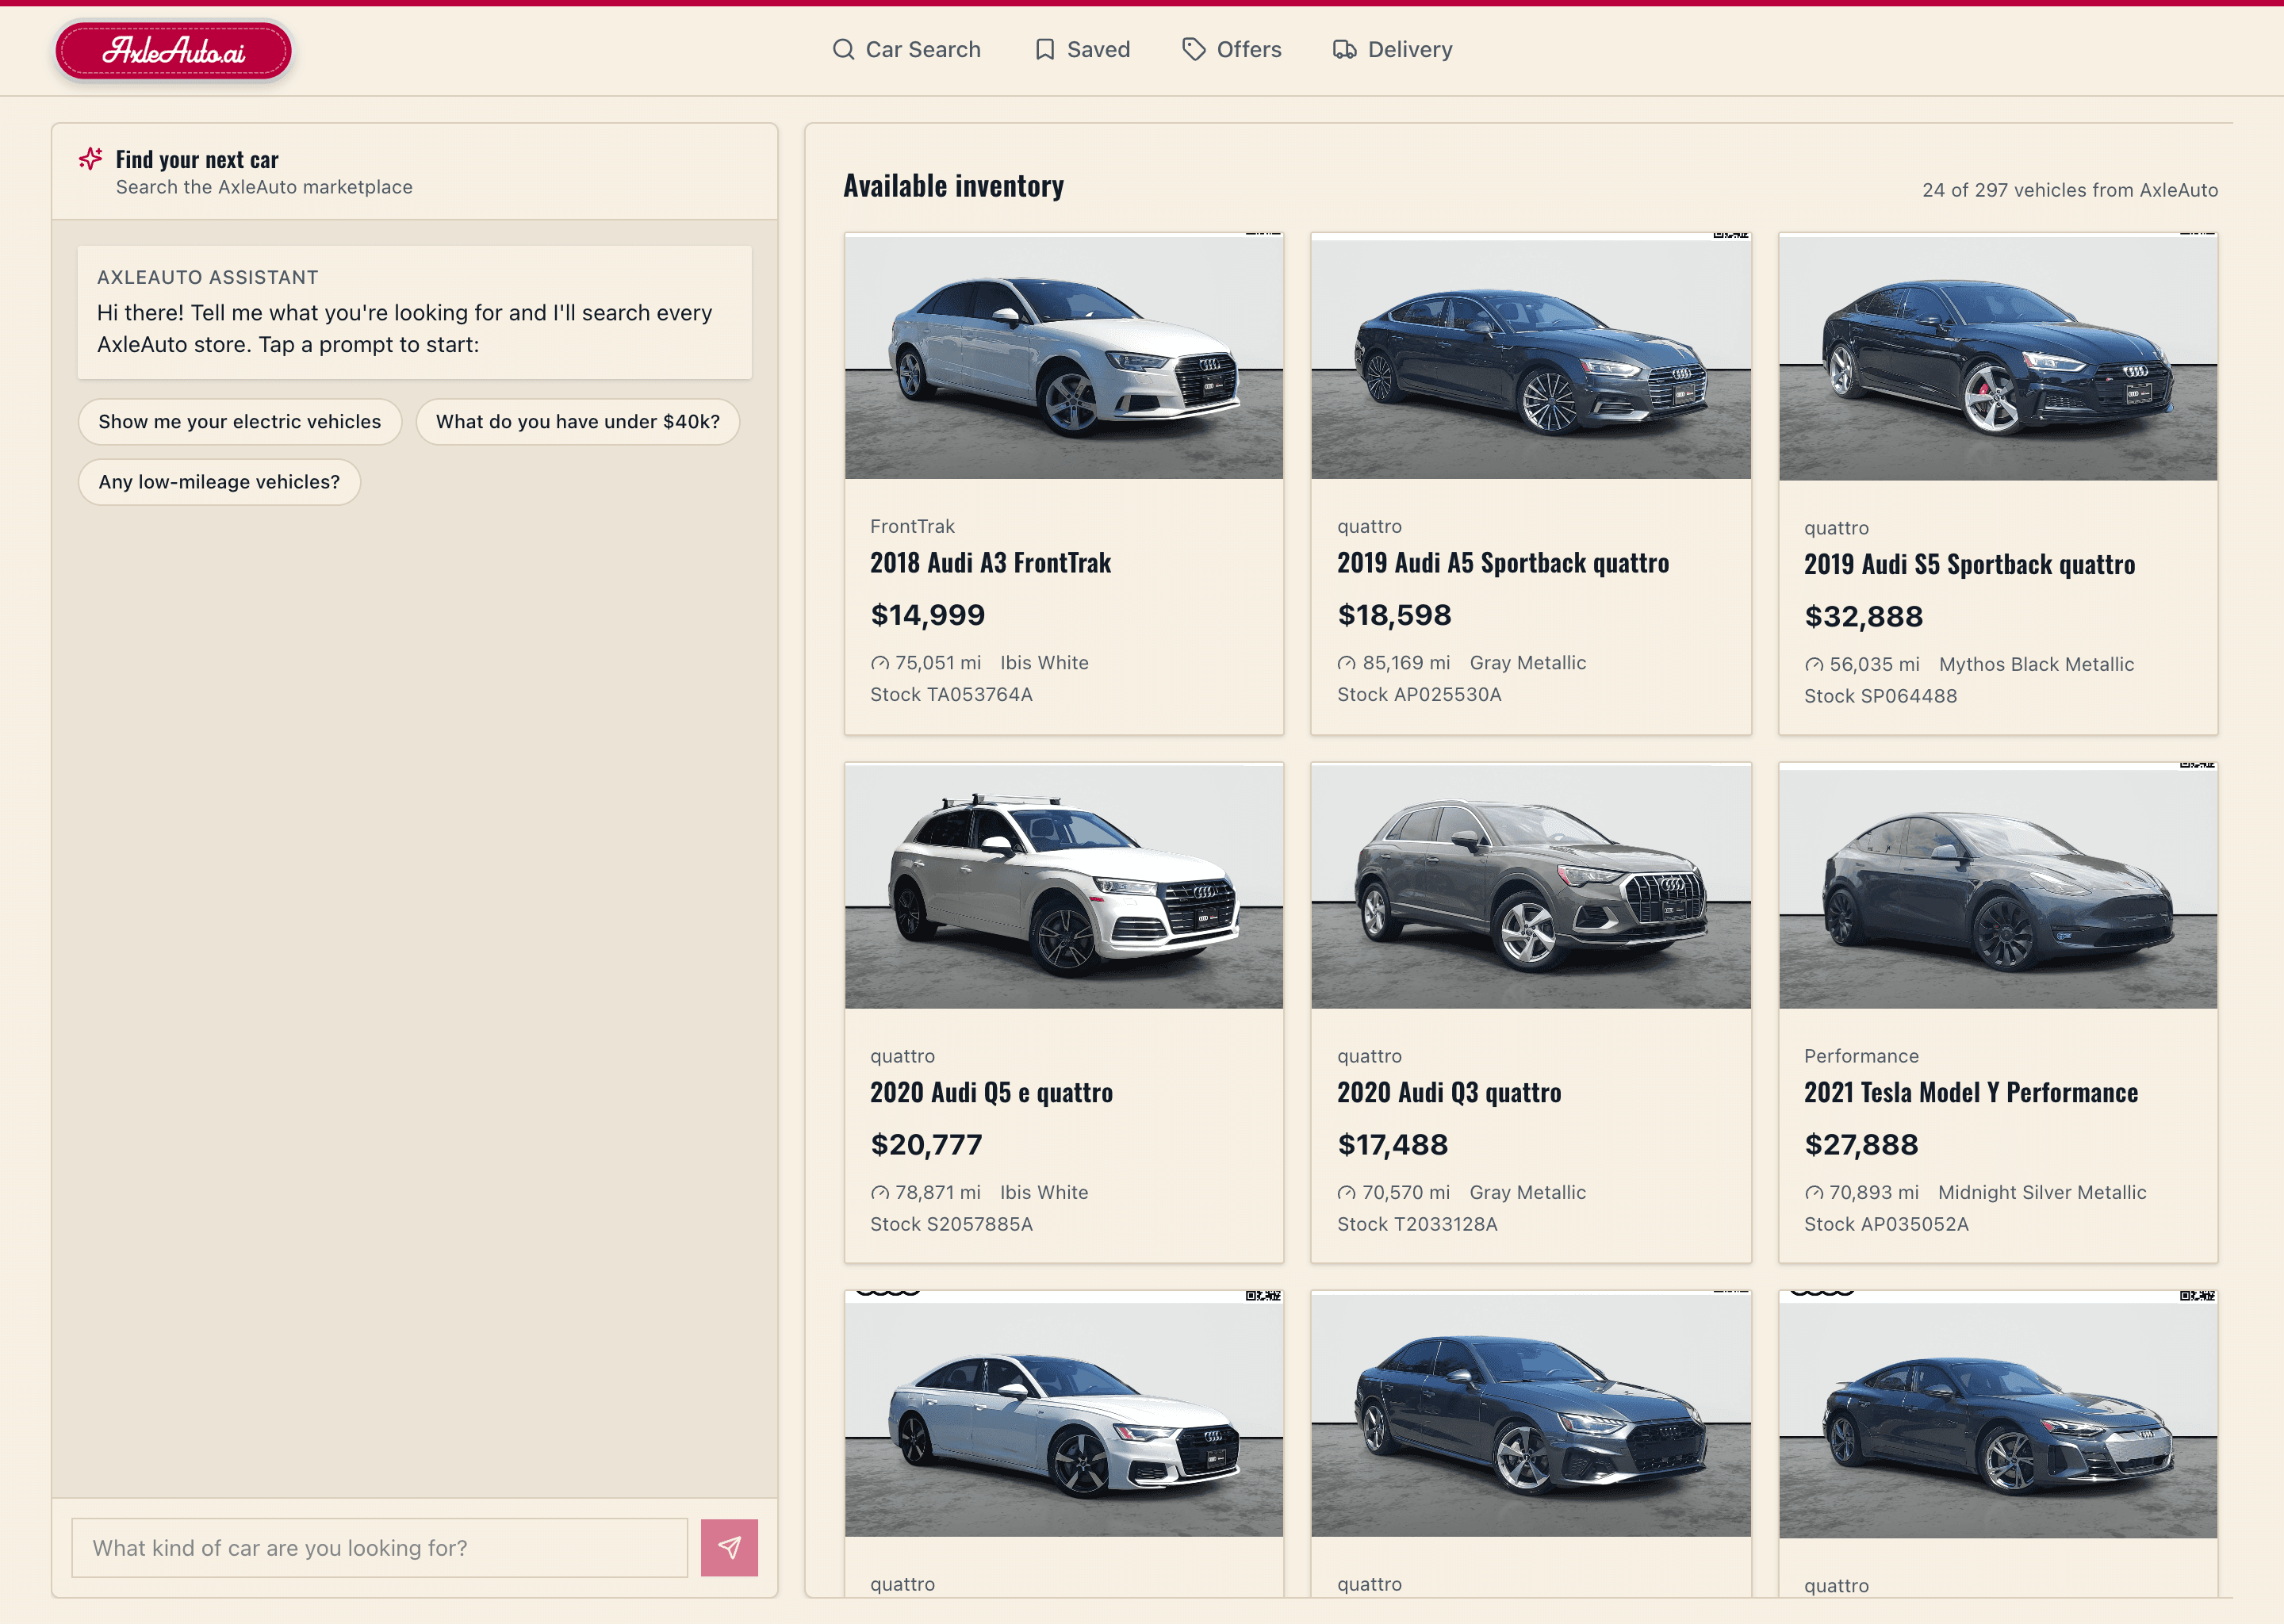Click the $27,888 price

(x=1862, y=1145)
